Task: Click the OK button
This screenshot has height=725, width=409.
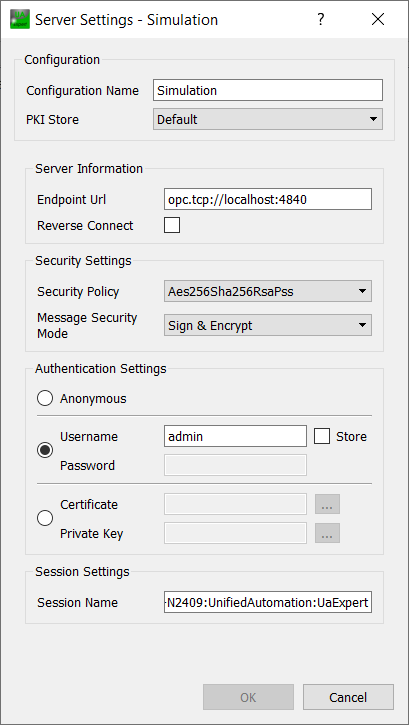Action: click(248, 697)
